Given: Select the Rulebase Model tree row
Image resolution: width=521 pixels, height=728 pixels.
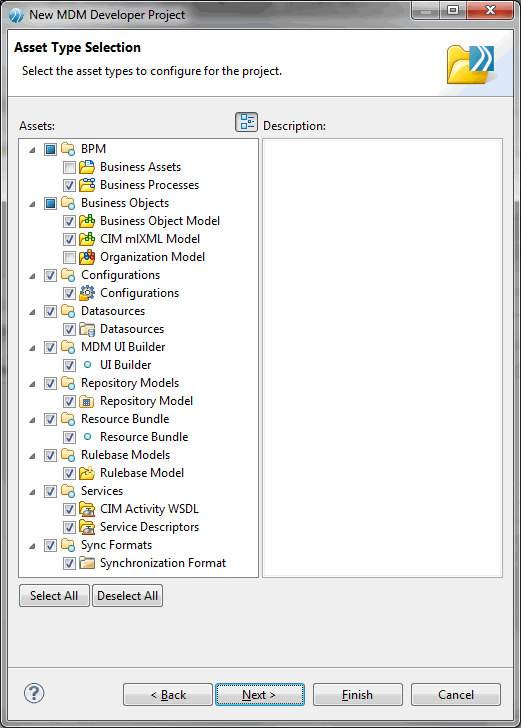Looking at the screenshot, I should [142, 473].
